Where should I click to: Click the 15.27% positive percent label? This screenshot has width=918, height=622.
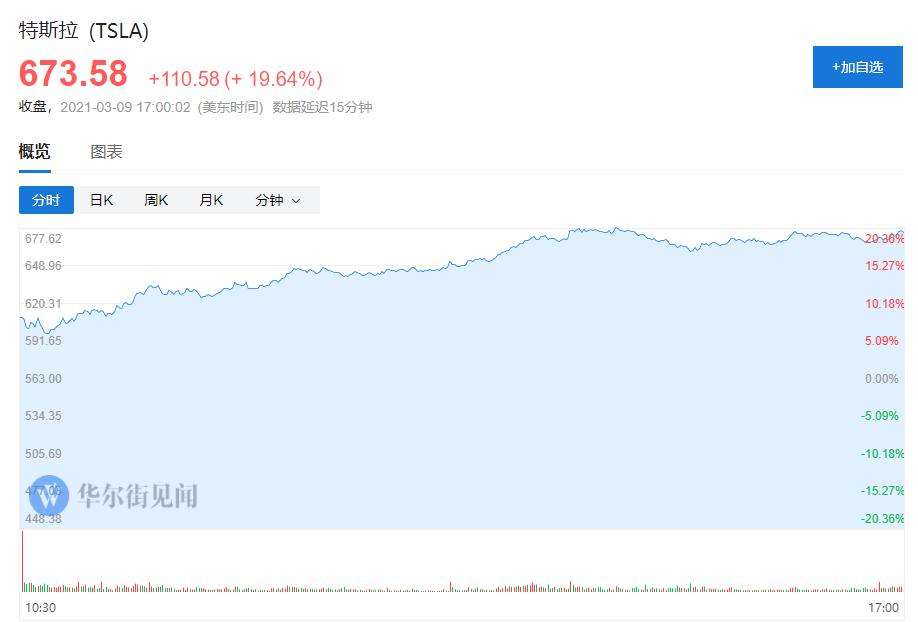885,265
